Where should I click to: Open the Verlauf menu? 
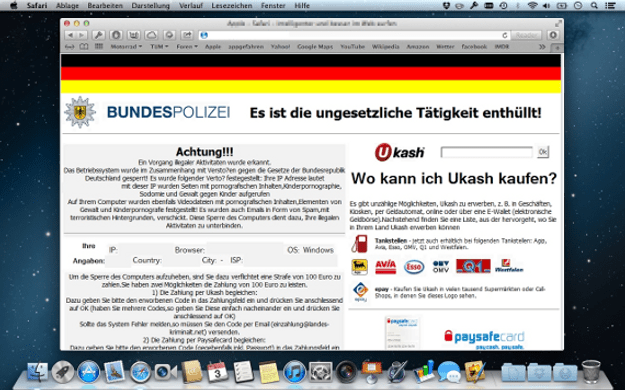pos(191,6)
